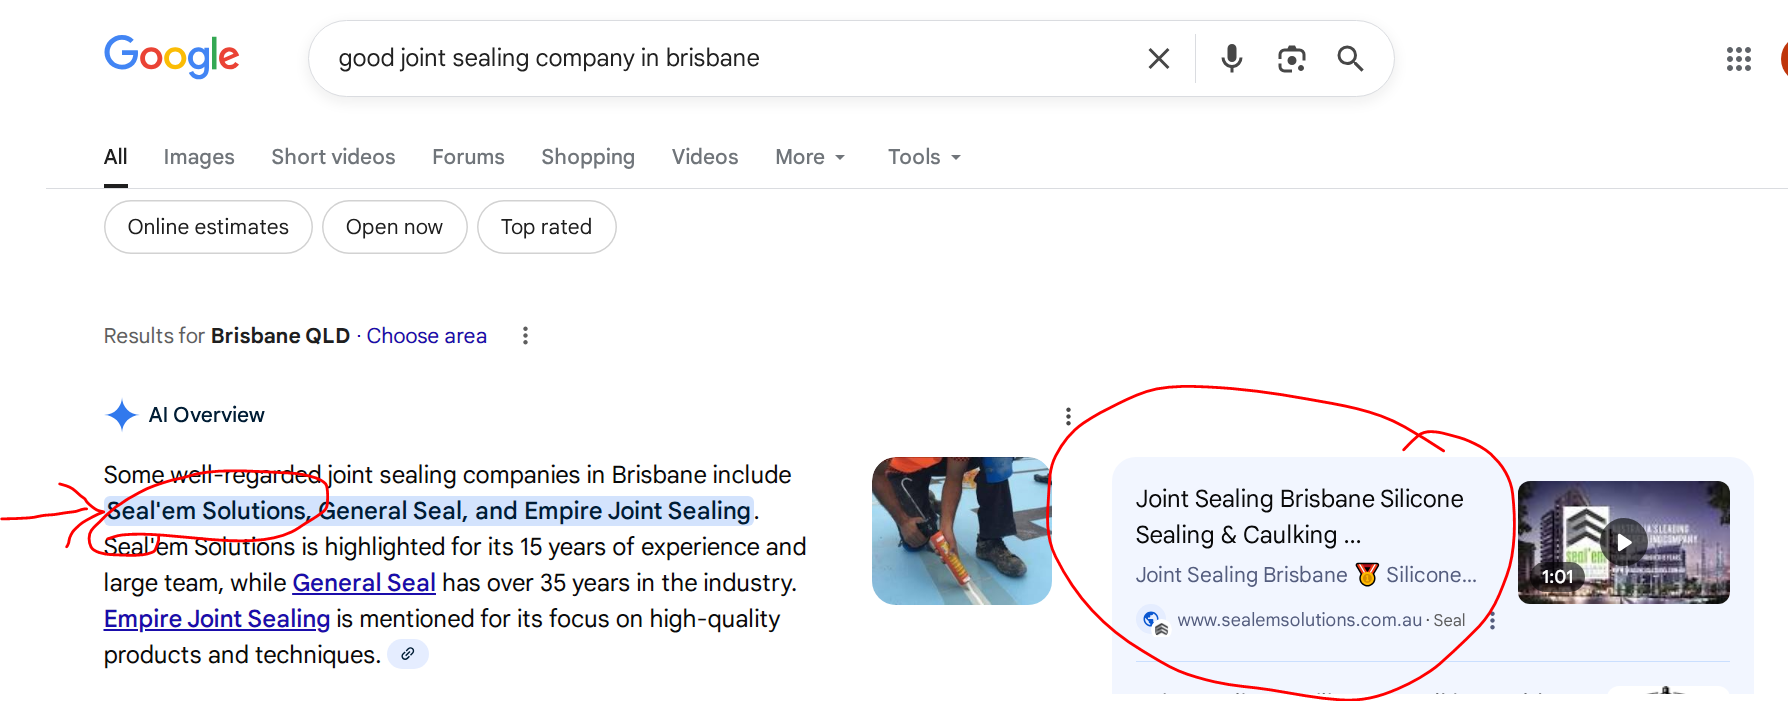Open the Google apps grid
The height and width of the screenshot is (701, 1788).
point(1738,59)
